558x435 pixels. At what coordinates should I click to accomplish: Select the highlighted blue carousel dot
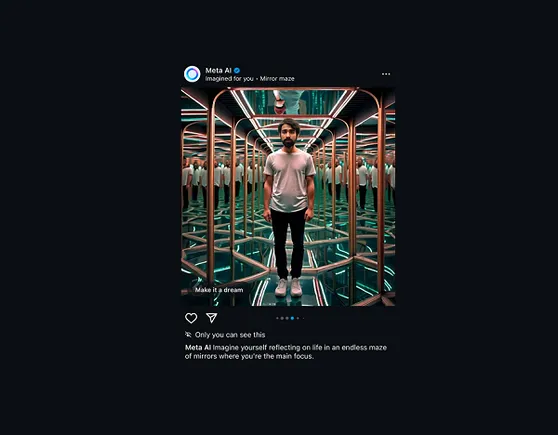(292, 318)
